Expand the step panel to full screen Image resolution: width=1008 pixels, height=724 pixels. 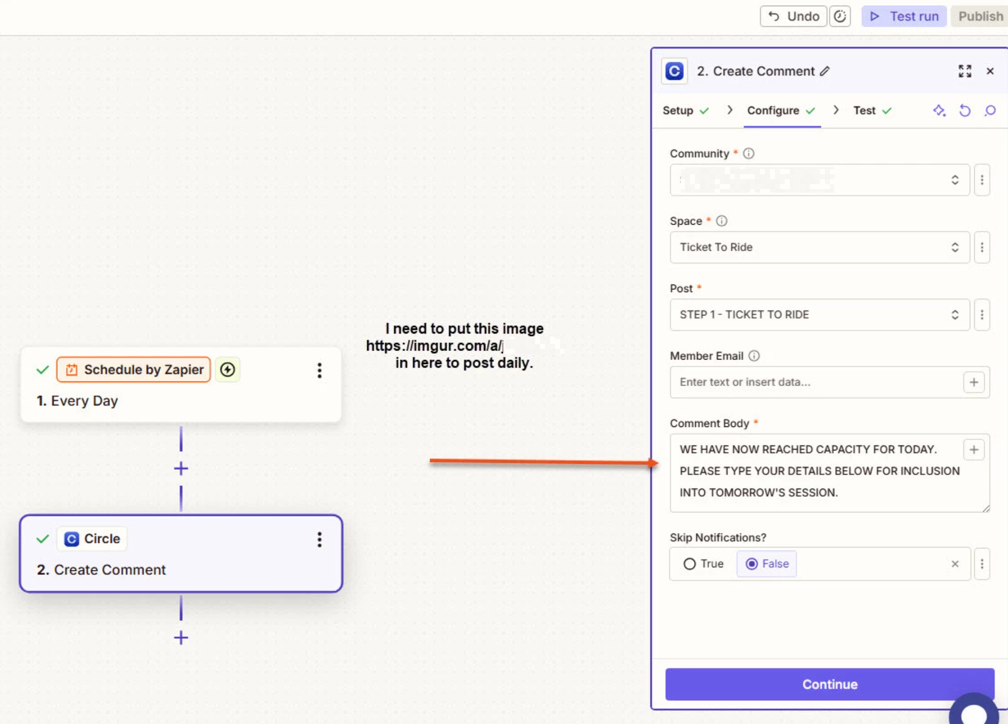(964, 72)
